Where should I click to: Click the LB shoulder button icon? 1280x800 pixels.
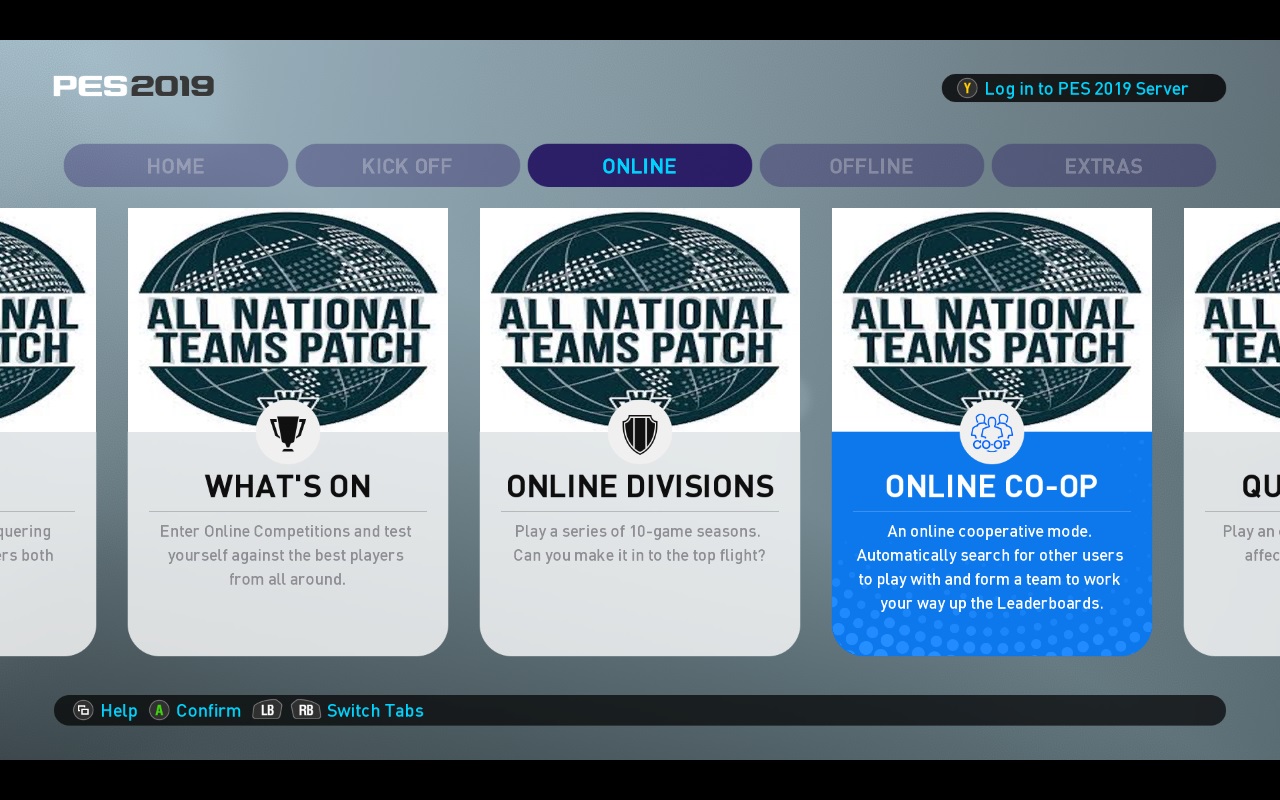[267, 710]
